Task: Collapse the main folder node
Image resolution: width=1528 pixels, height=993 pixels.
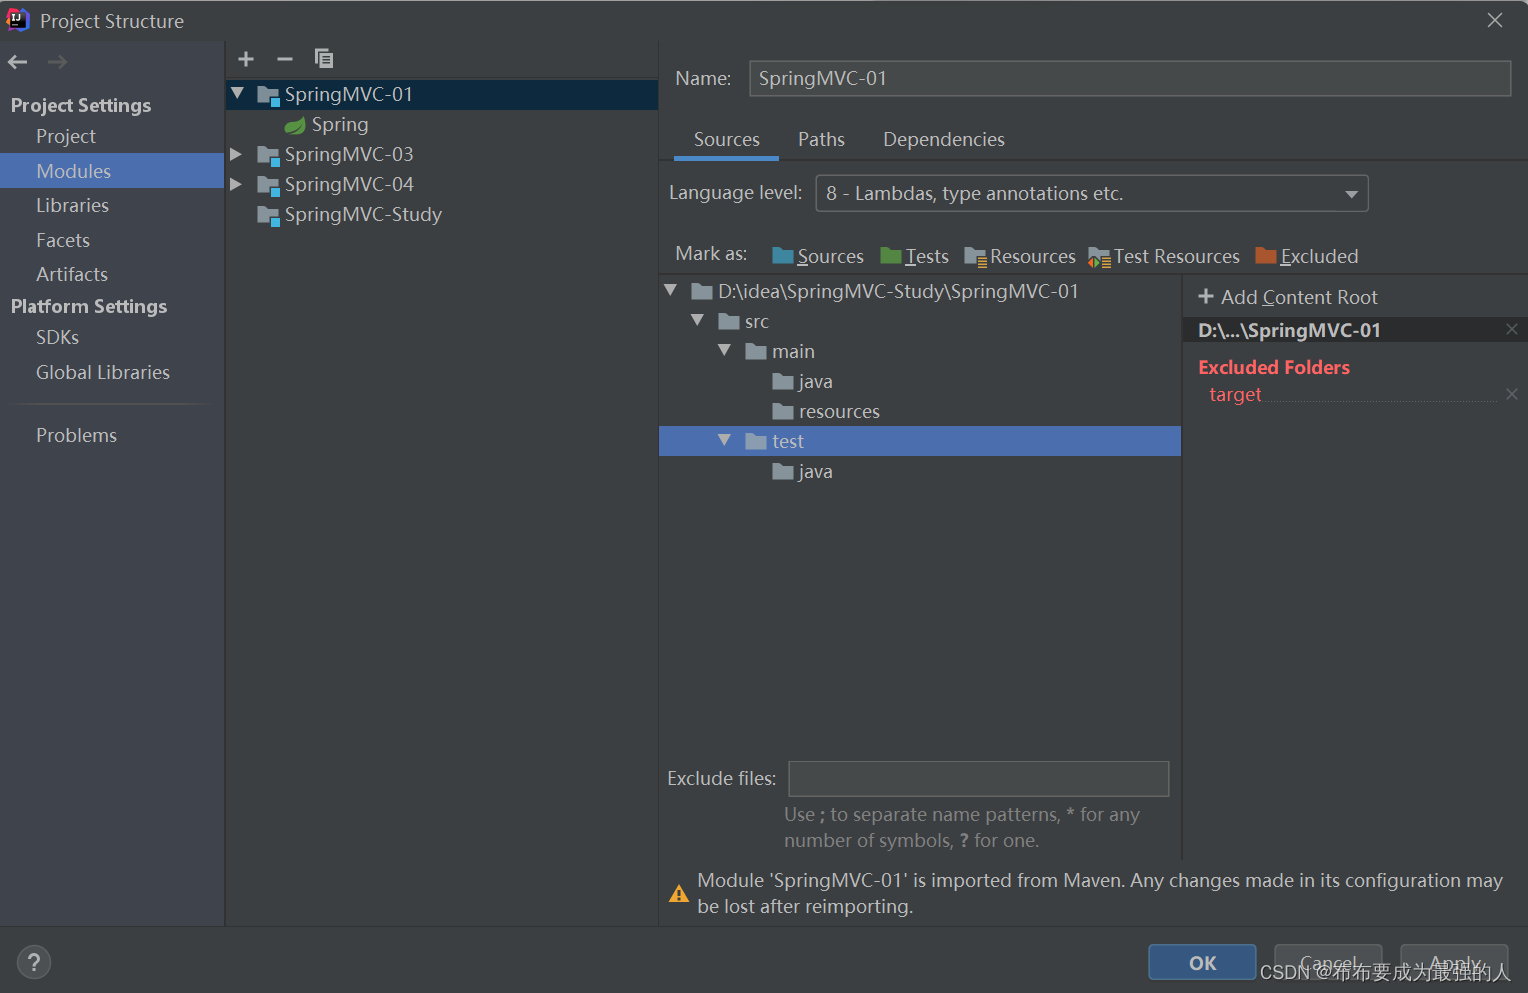Action: click(x=724, y=350)
